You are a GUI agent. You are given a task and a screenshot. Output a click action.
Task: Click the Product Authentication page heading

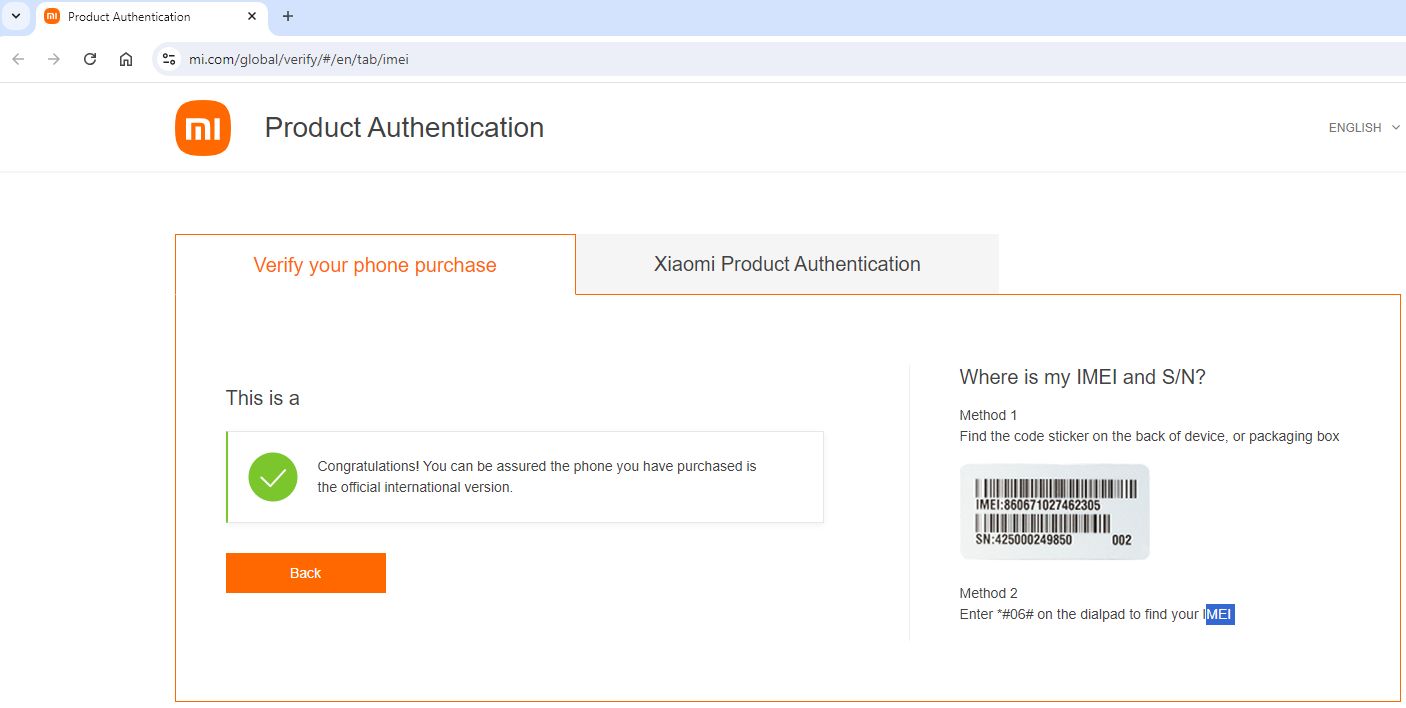coord(404,128)
